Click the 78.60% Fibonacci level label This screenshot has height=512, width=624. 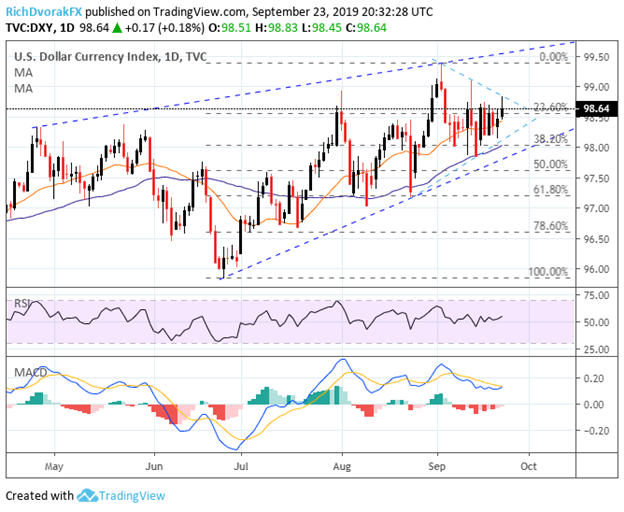point(551,226)
